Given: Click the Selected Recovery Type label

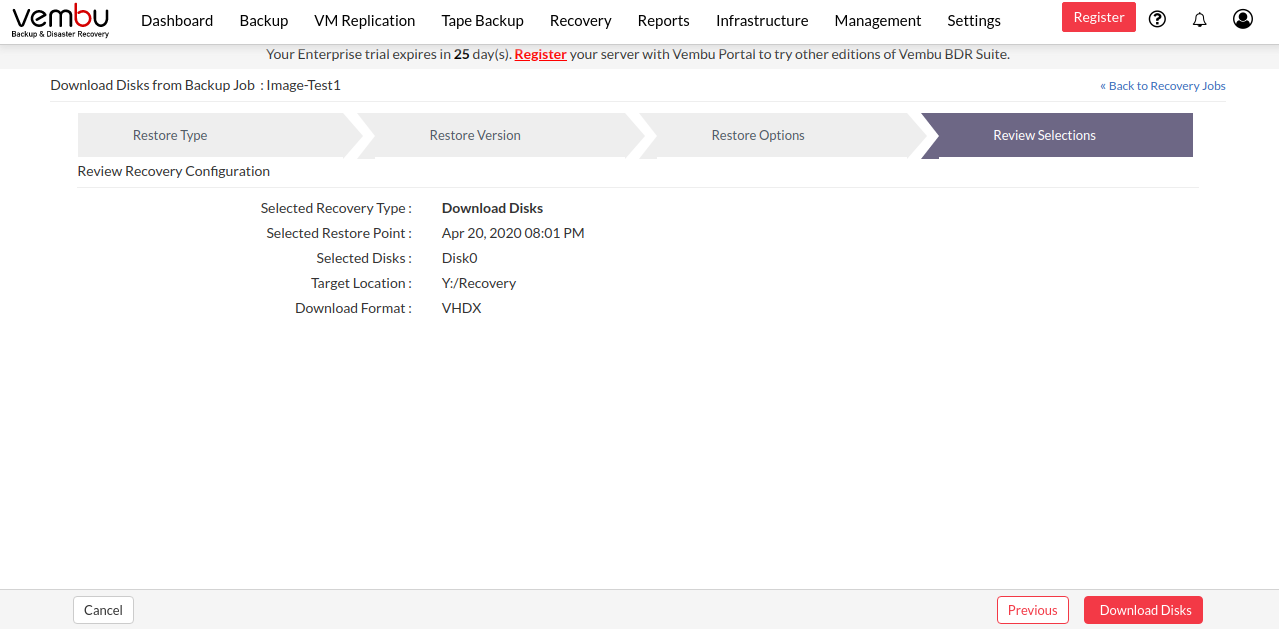Looking at the screenshot, I should point(336,208).
